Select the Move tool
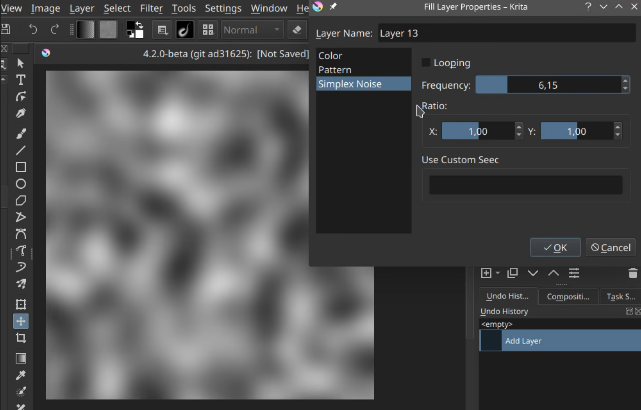 (x=21, y=321)
